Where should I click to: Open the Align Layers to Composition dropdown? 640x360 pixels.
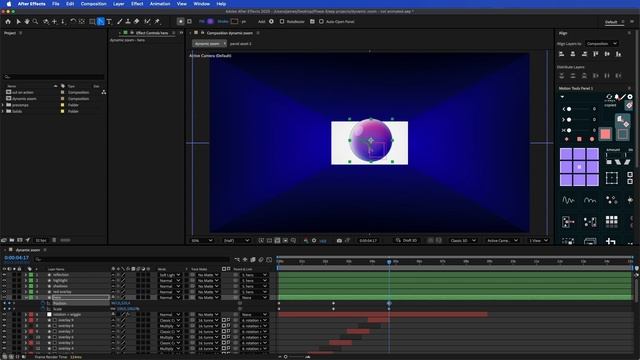tap(602, 44)
